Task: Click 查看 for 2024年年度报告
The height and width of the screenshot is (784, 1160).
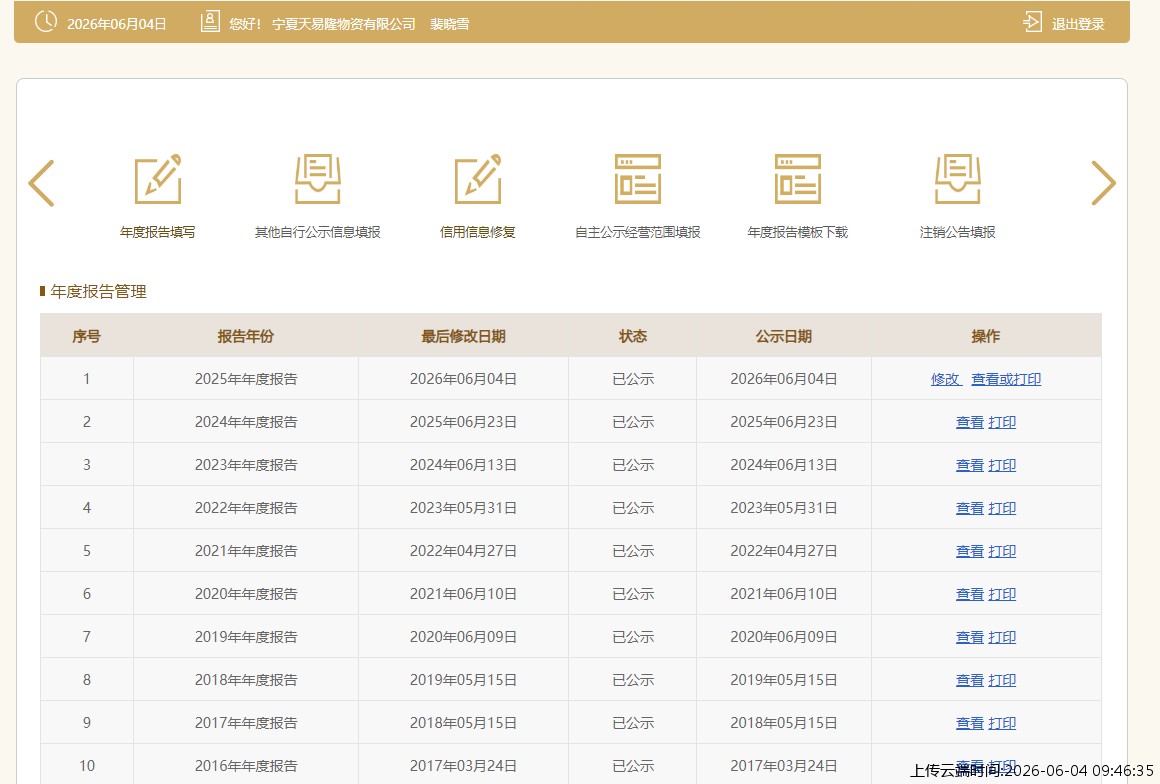Action: point(970,422)
